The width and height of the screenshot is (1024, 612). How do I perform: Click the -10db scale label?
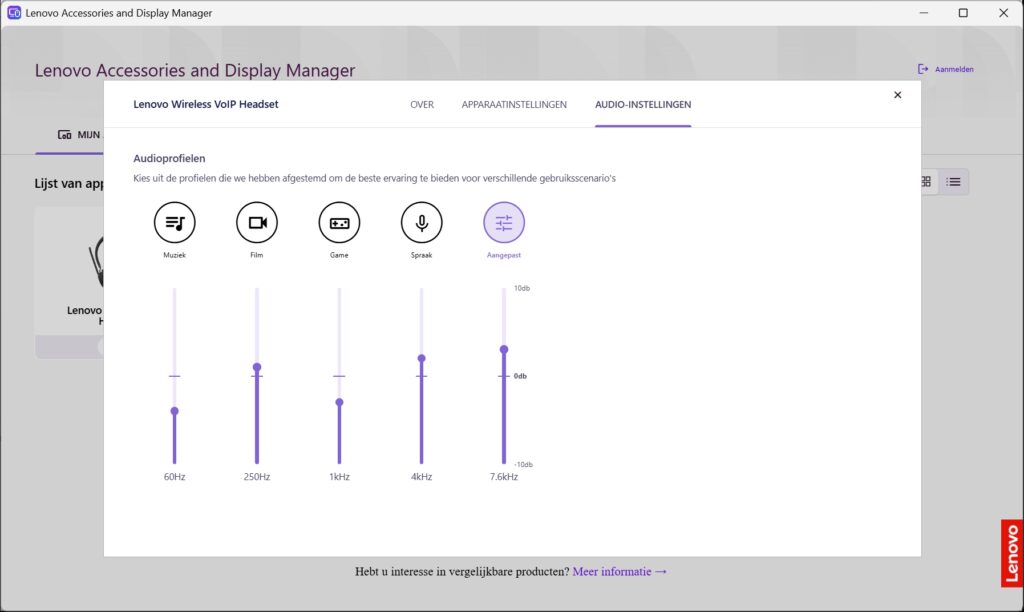523,464
